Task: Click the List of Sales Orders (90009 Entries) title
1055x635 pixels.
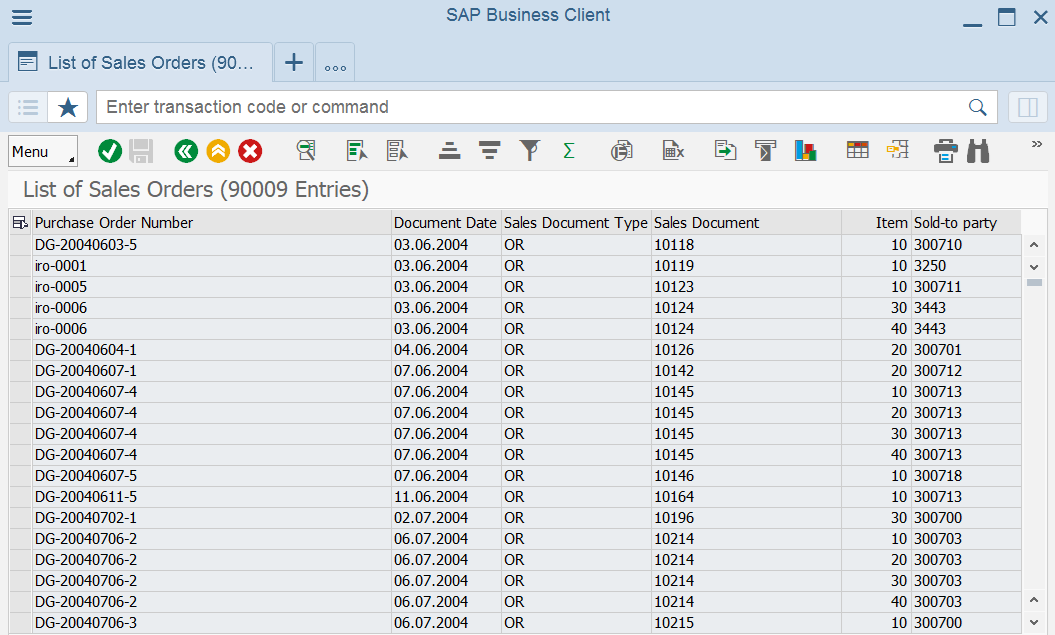Action: click(196, 190)
